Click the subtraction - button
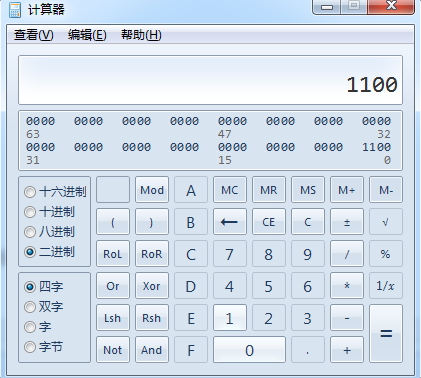The image size is (421, 378). tap(347, 318)
